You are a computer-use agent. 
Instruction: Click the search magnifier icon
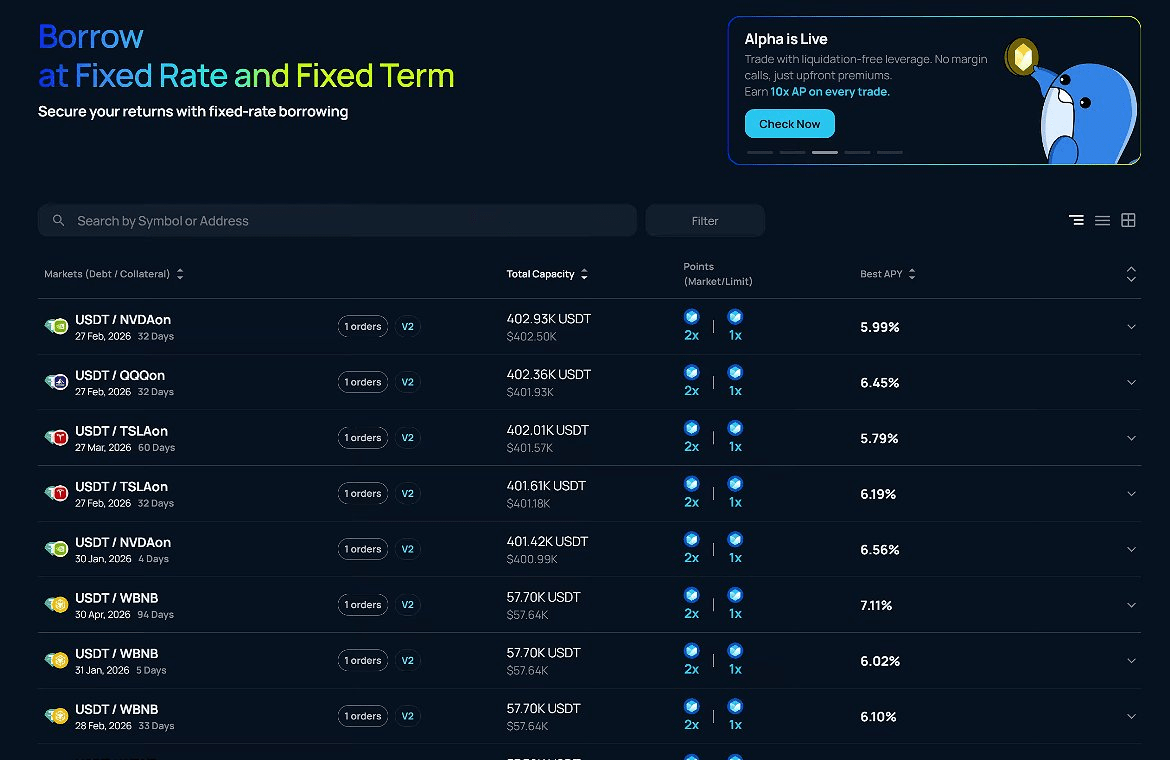click(59, 220)
